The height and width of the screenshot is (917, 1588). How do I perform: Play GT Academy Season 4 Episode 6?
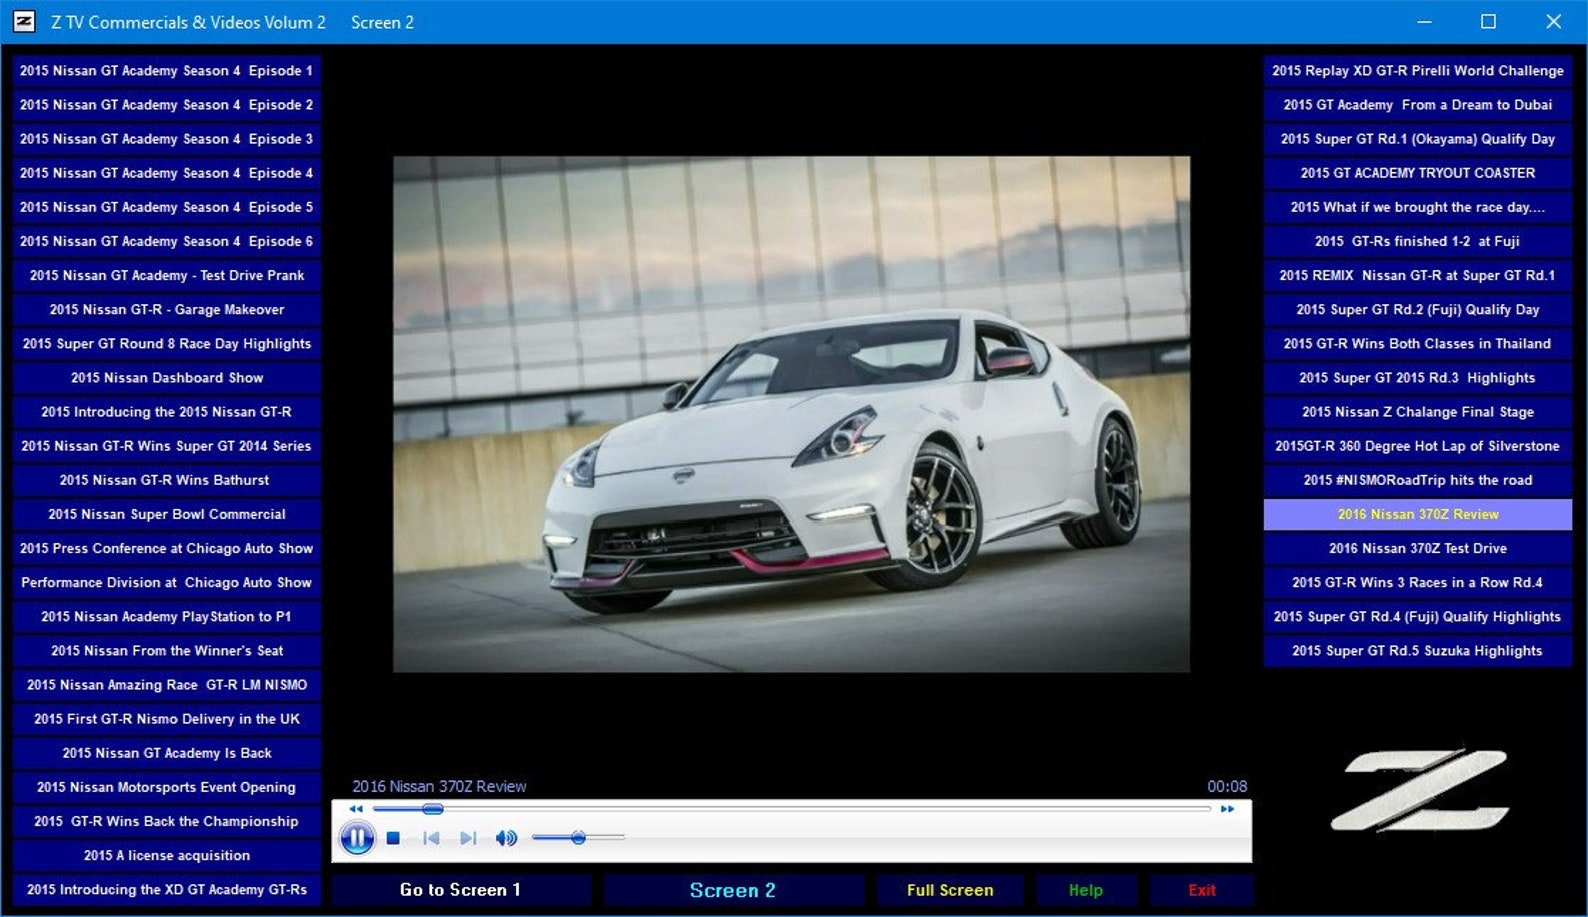pyautogui.click(x=167, y=241)
